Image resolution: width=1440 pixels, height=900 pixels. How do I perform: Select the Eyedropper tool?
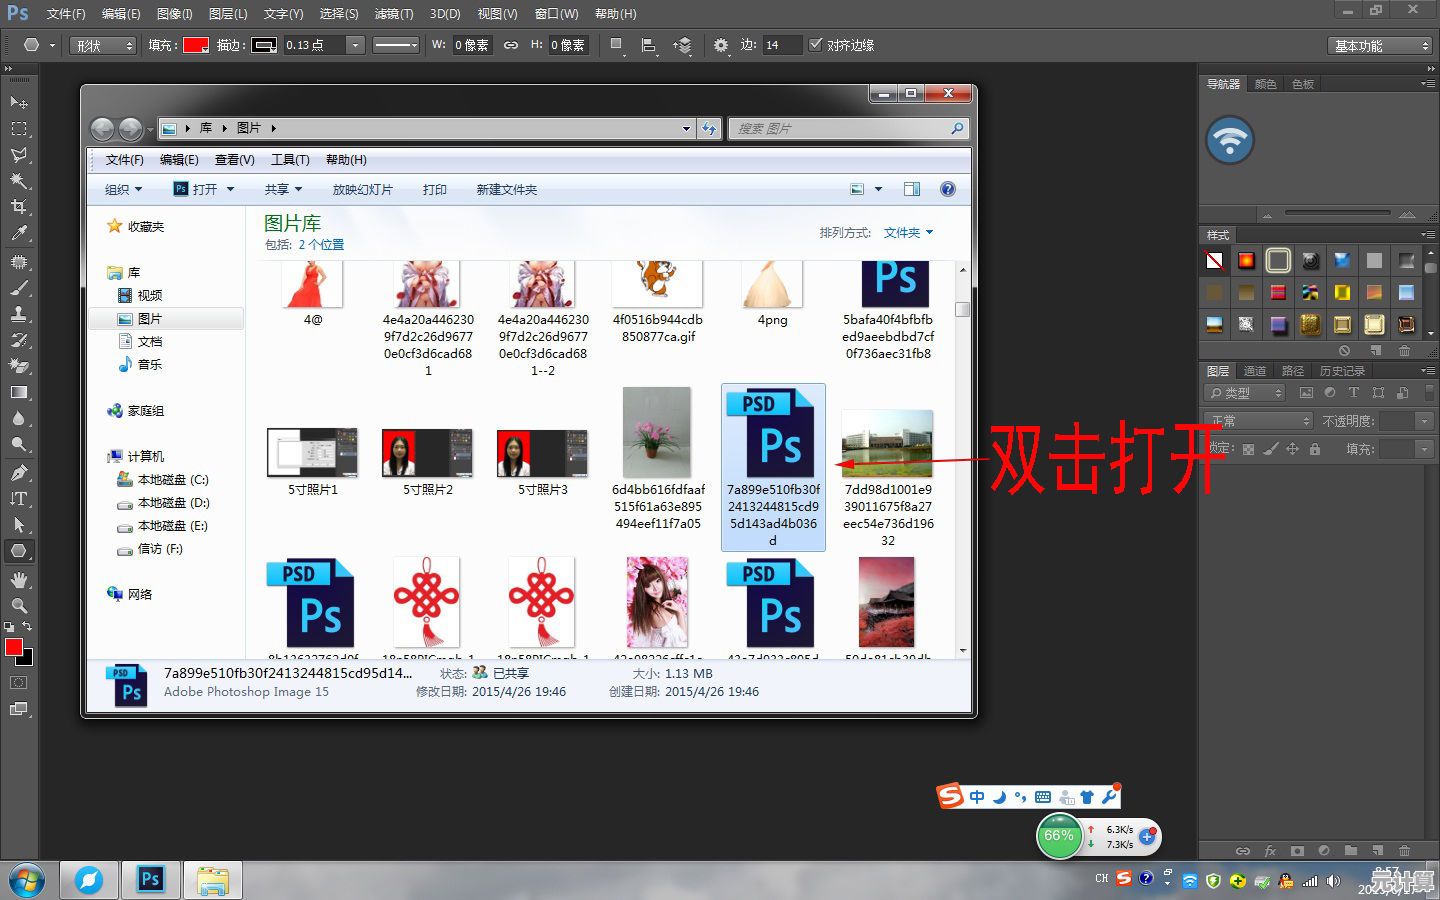[x=18, y=234]
